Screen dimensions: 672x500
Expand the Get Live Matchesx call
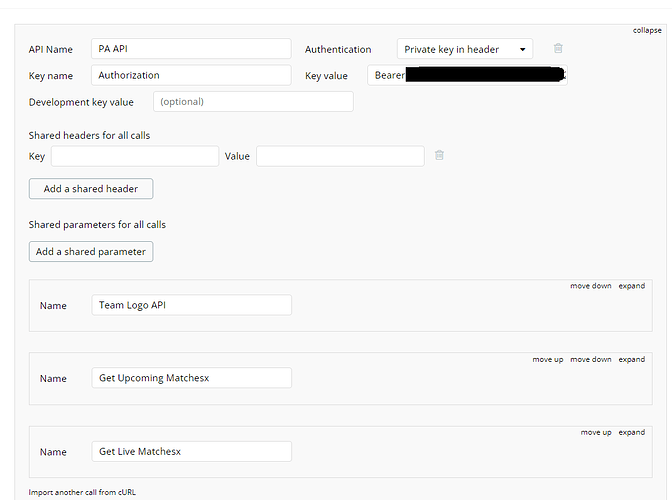tap(631, 432)
